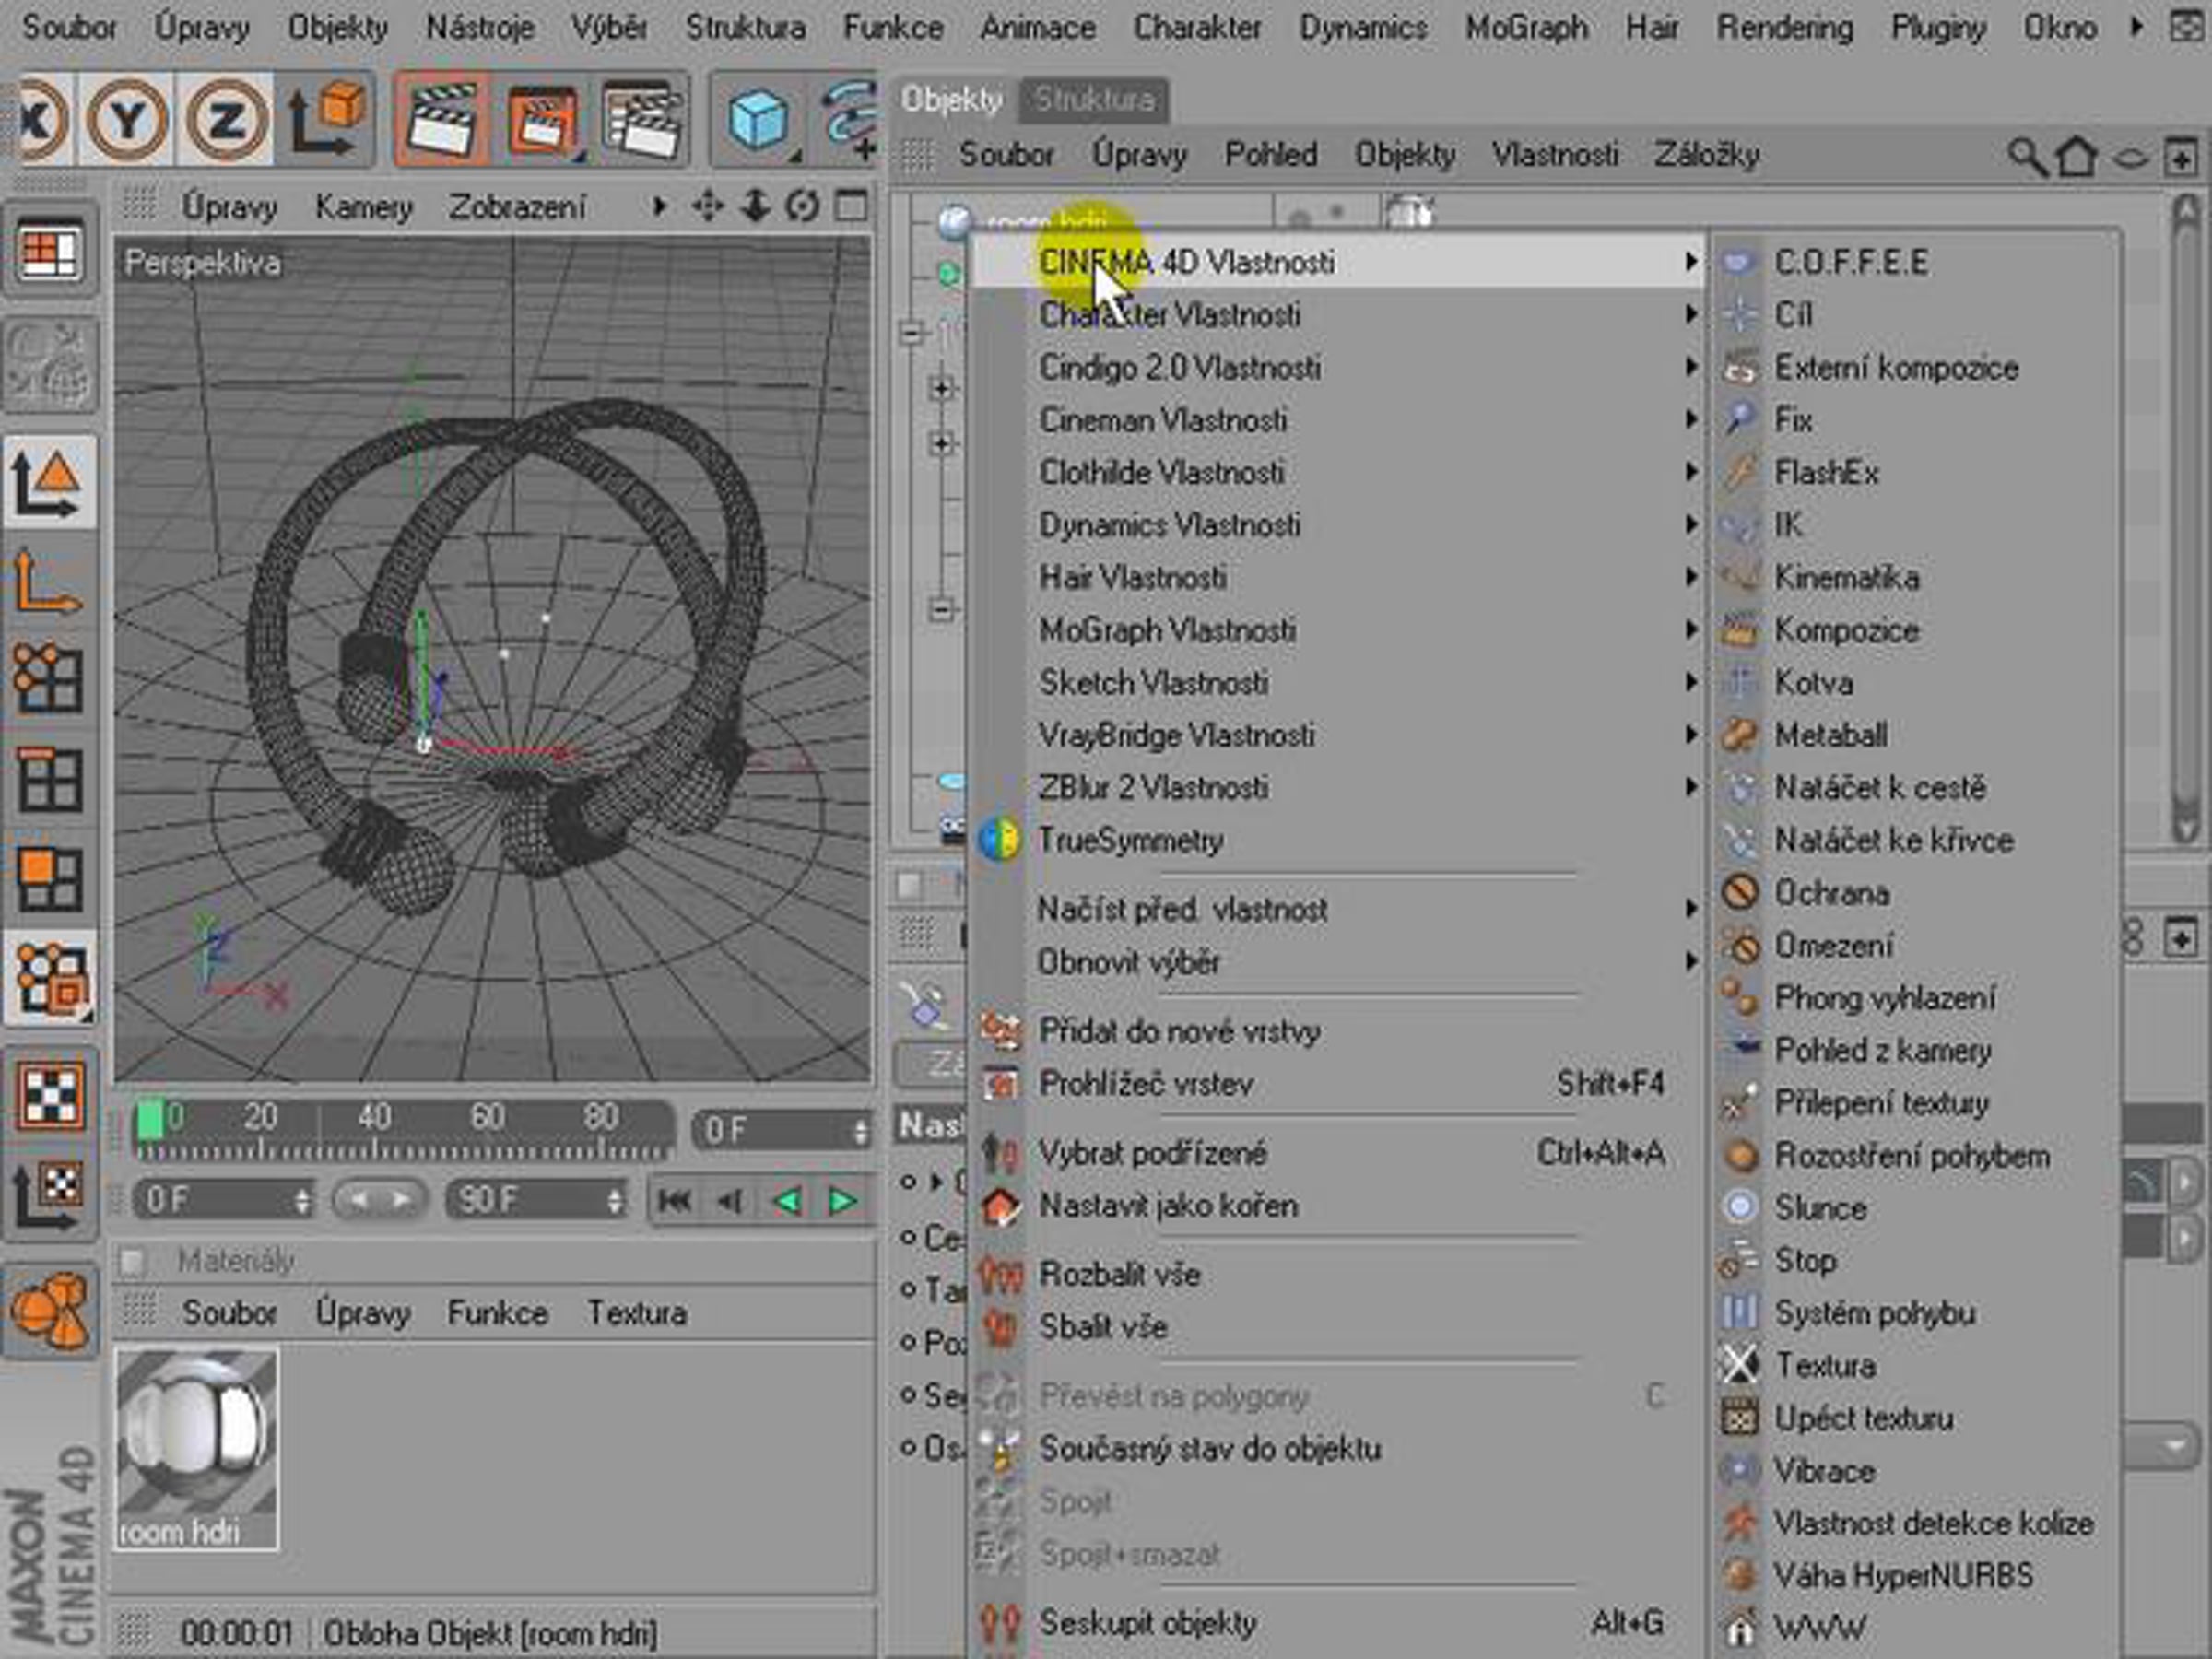This screenshot has width=2212, height=1659.
Task: Select the model tool with orange triangle
Action: [49, 483]
